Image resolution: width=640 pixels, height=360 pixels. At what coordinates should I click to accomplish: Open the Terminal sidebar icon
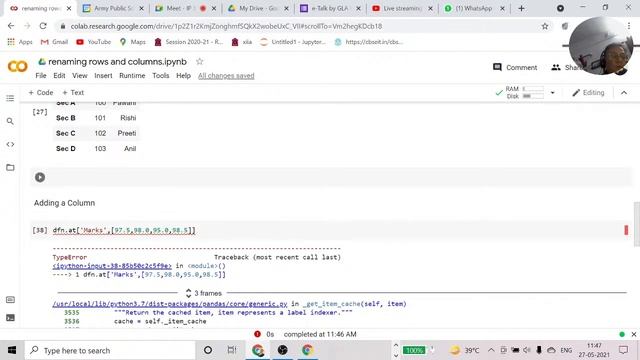point(10,318)
